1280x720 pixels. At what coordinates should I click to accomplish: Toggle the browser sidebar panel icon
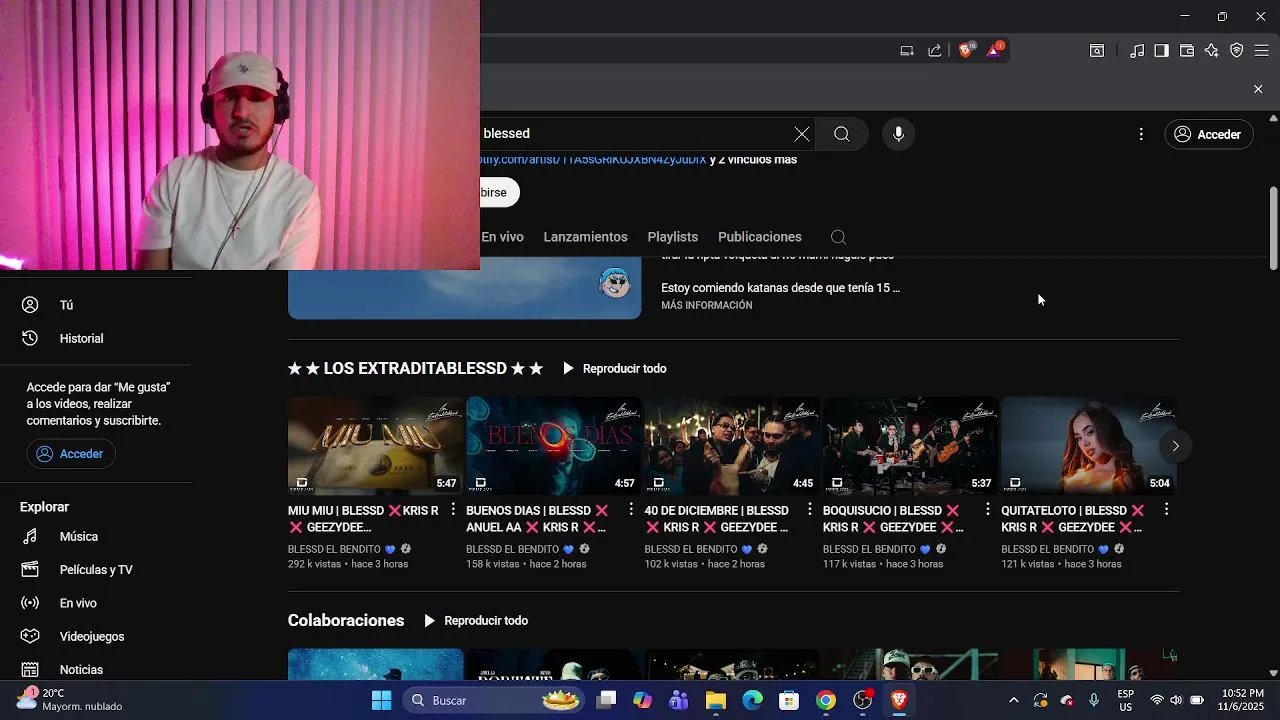point(1161,50)
